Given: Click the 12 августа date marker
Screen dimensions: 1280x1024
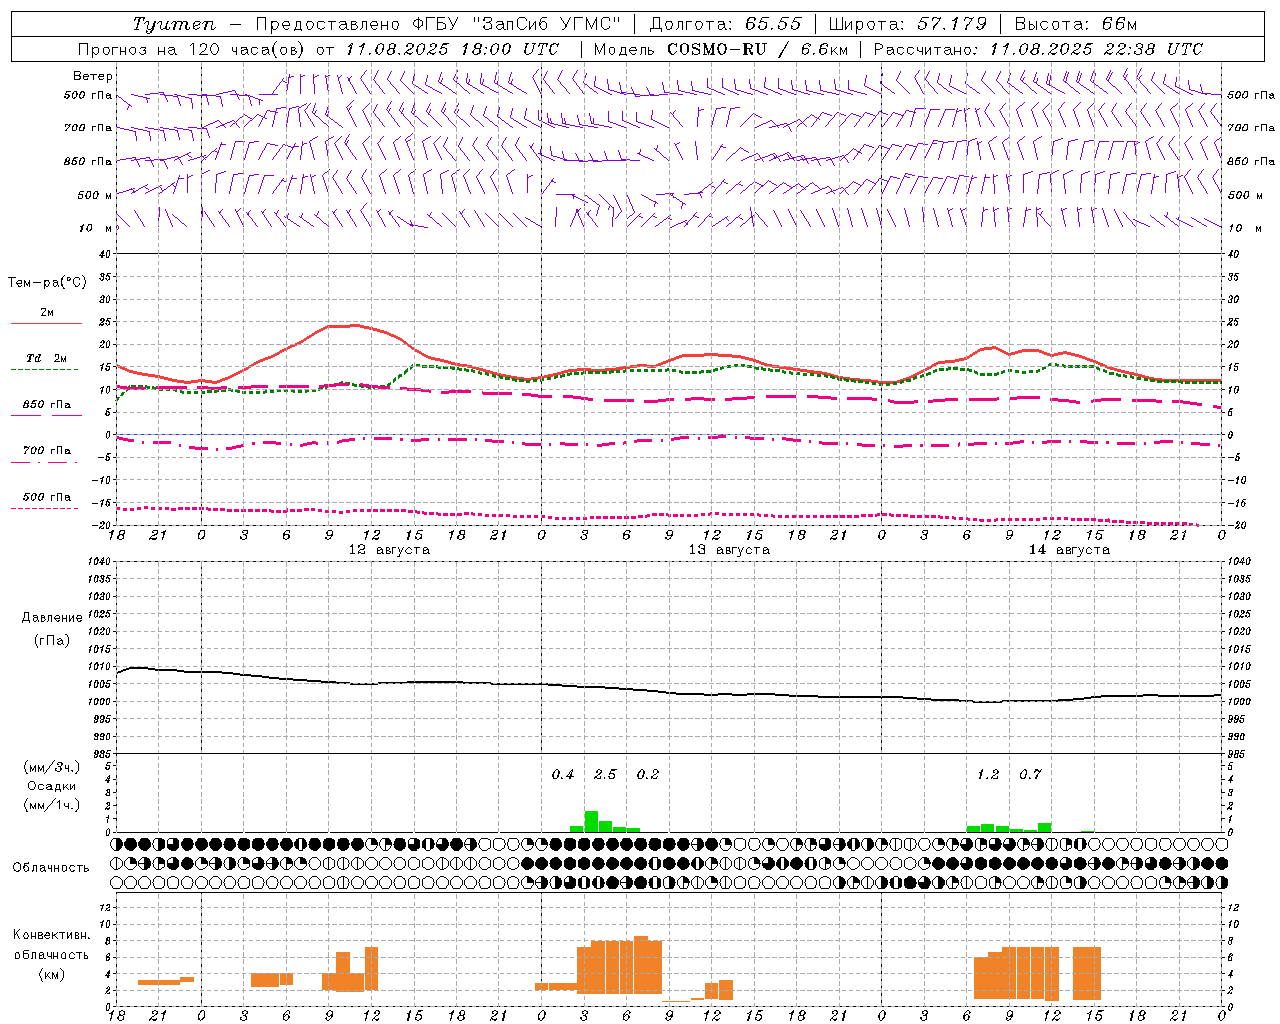Looking at the screenshot, I should pos(389,550).
